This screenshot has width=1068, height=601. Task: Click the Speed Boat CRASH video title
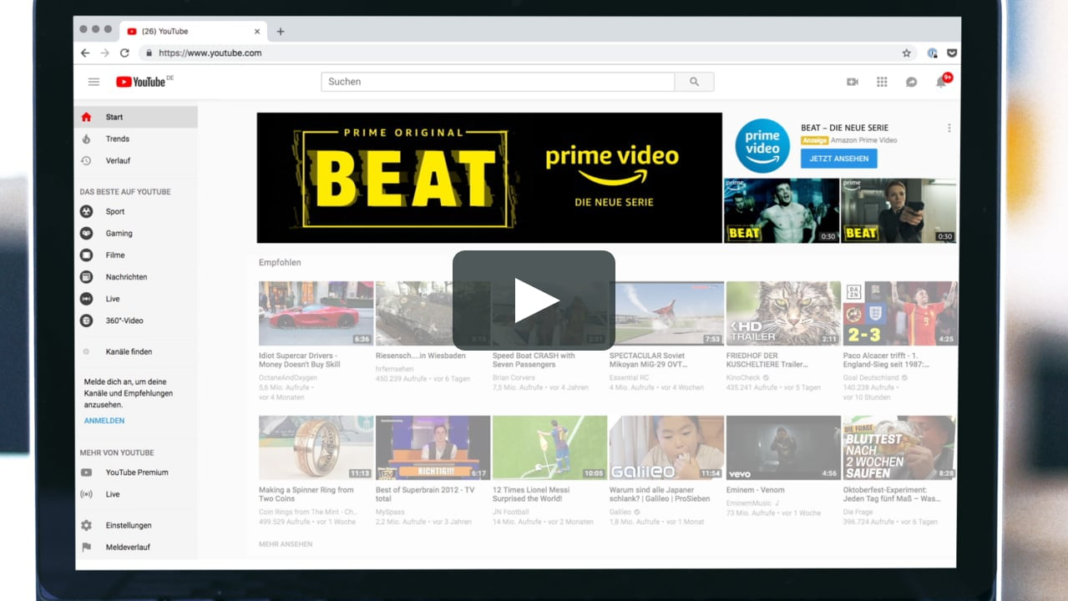[x=533, y=360]
